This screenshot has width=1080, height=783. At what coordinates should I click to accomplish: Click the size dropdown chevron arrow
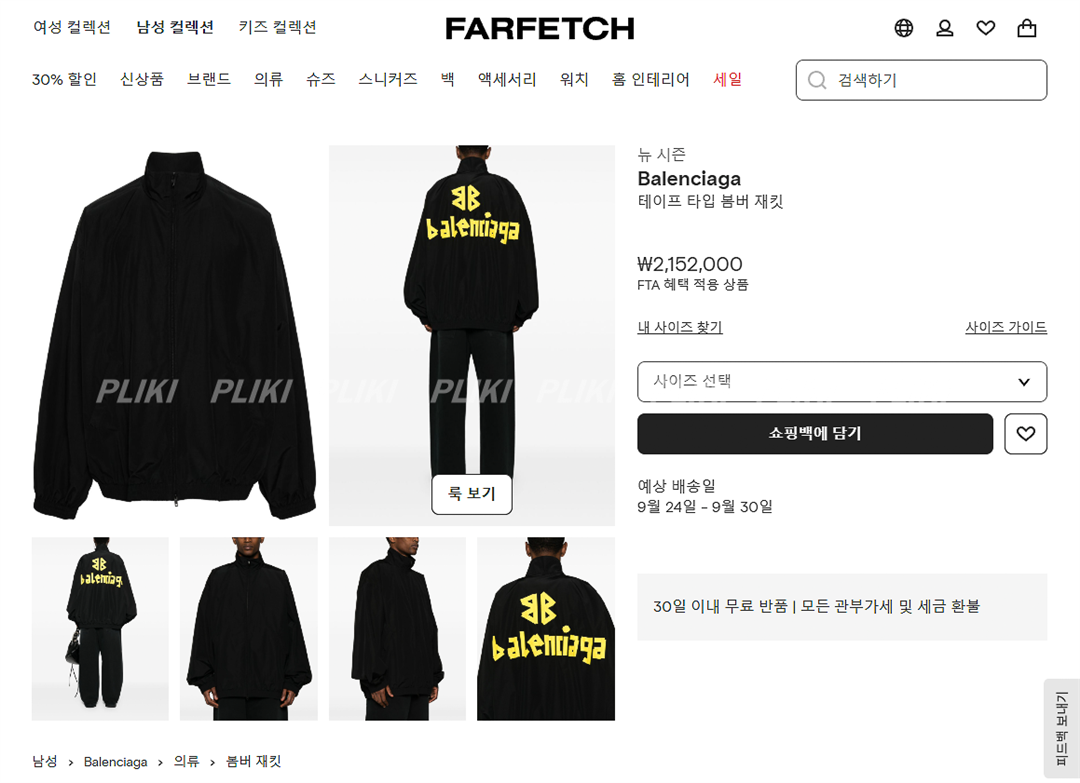1024,382
